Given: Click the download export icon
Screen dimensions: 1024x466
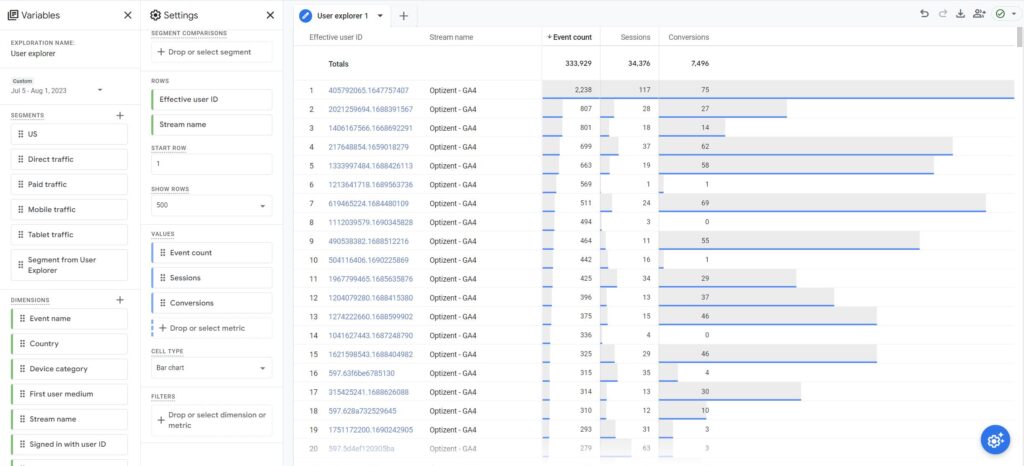Looking at the screenshot, I should 961,14.
